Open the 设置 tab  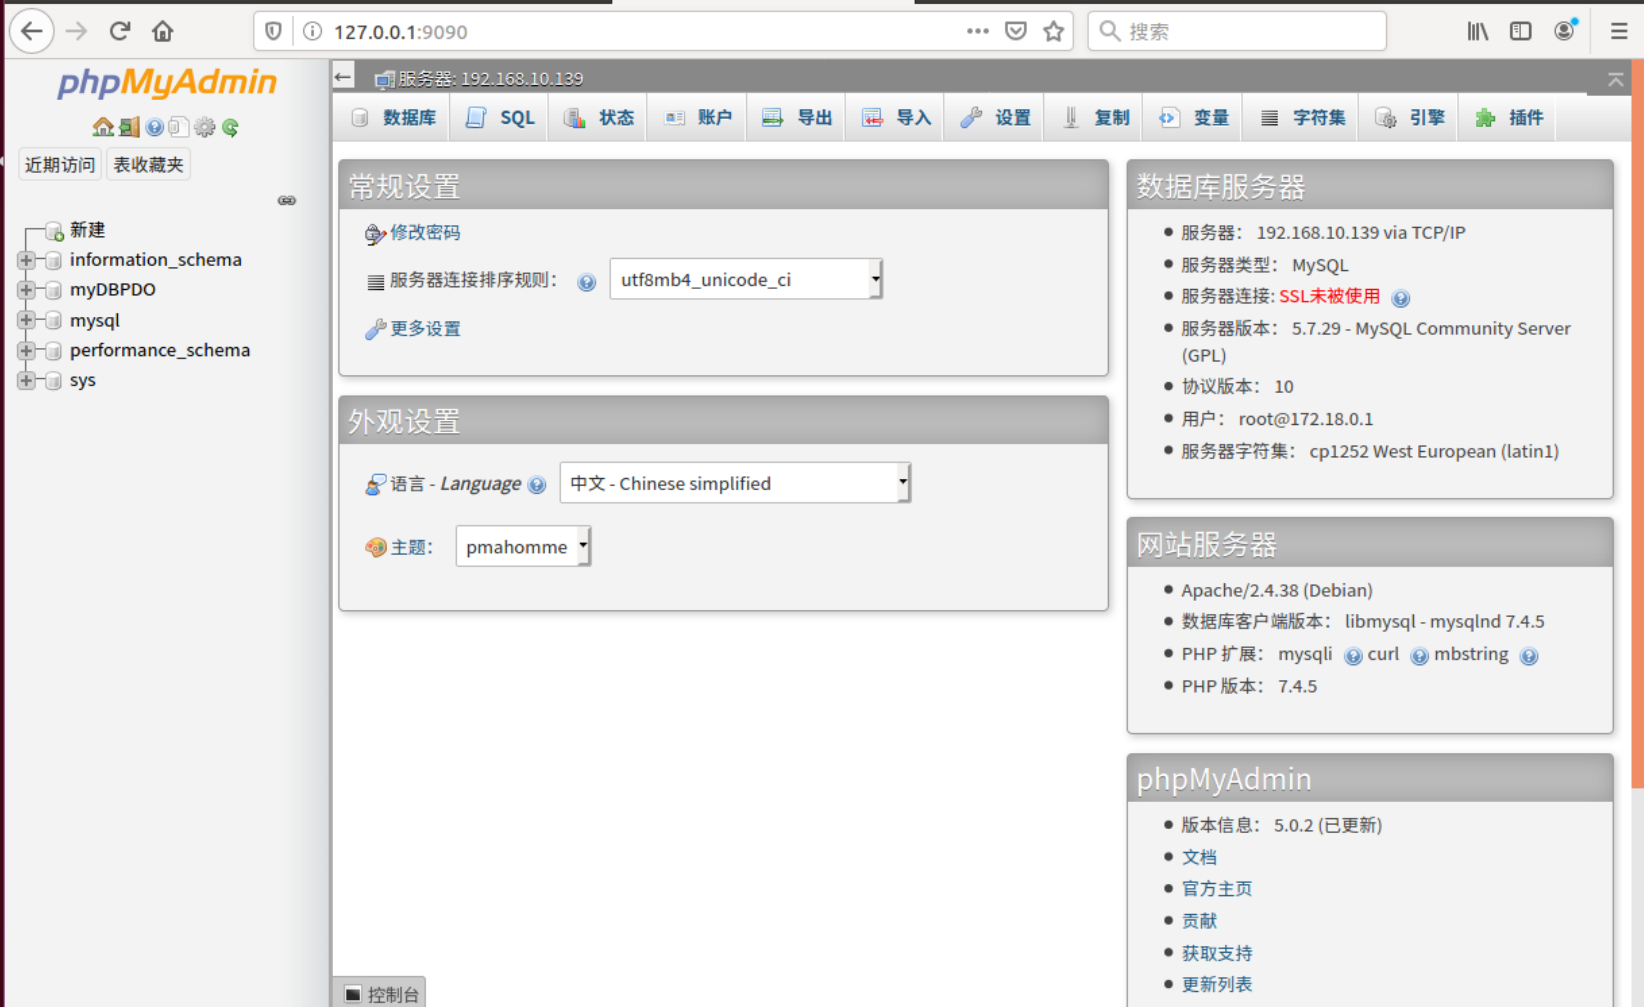click(994, 118)
